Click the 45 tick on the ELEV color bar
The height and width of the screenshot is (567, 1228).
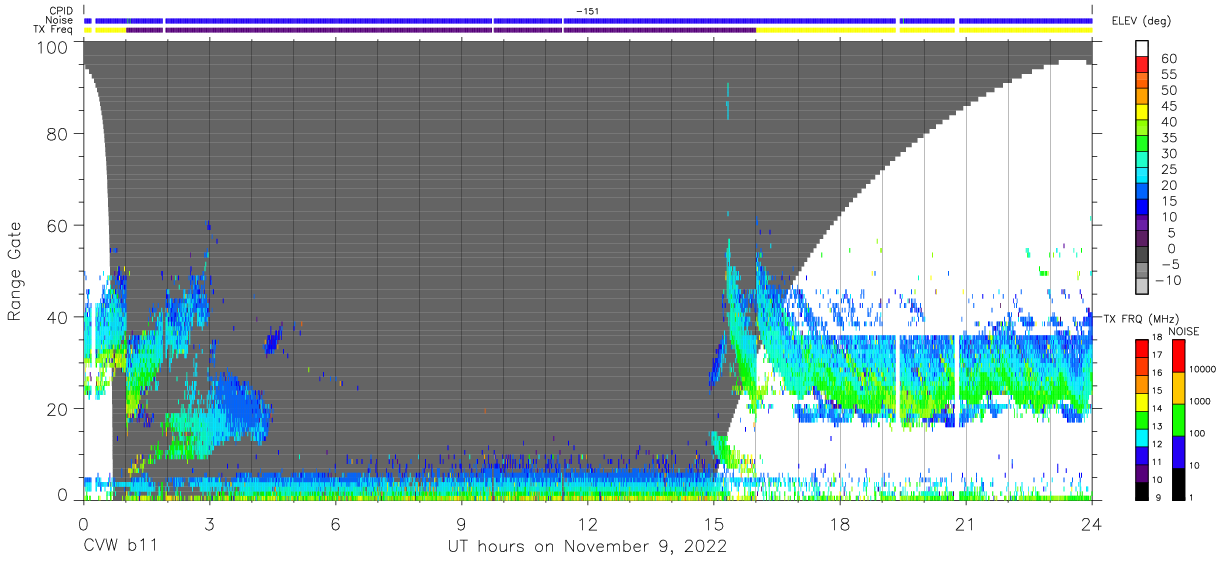coord(1168,106)
